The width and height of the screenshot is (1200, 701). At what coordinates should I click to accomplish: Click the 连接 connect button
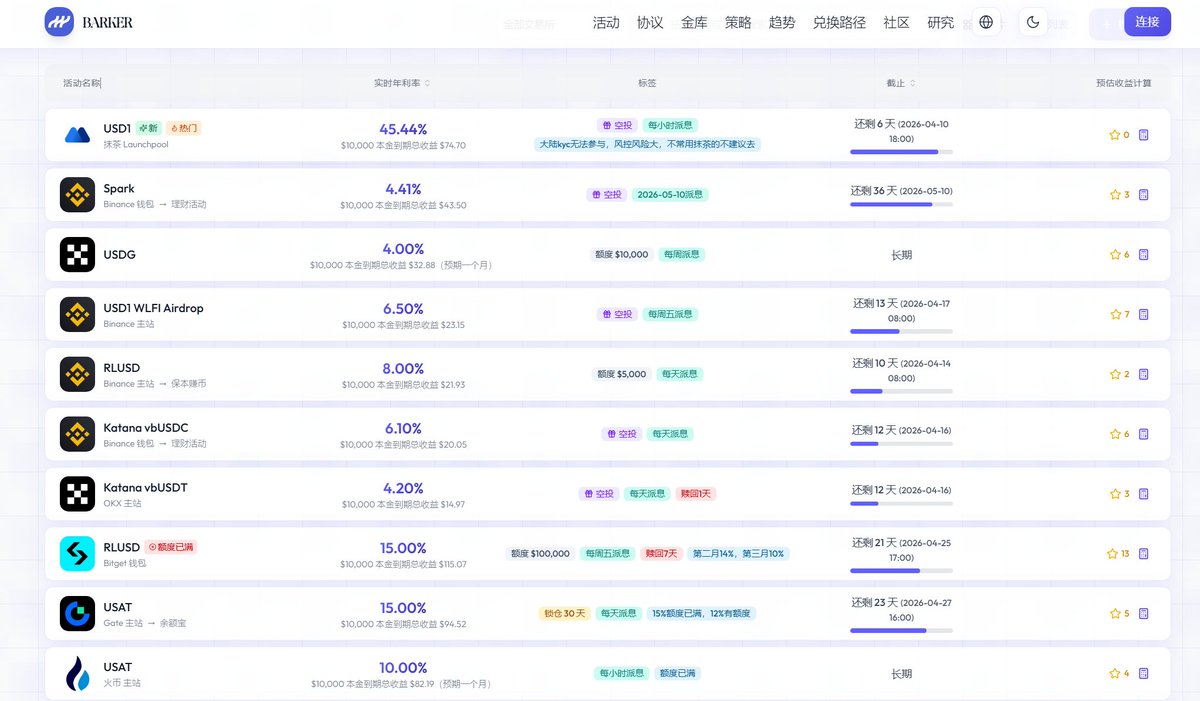(1147, 22)
